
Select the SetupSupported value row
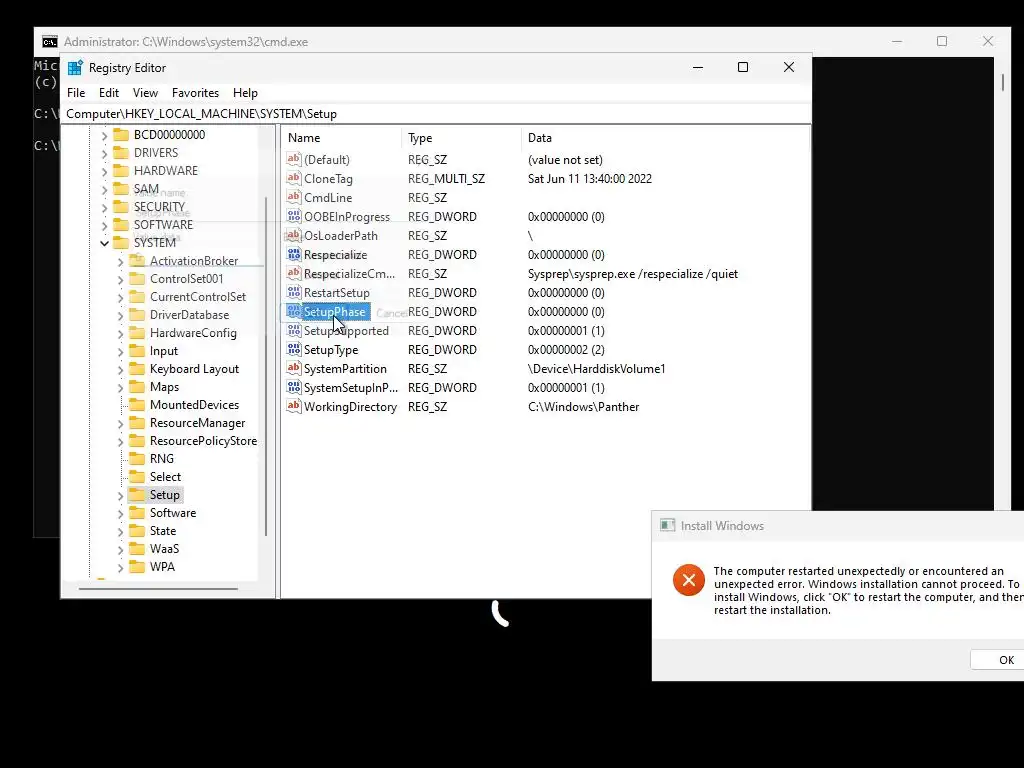(x=545, y=330)
